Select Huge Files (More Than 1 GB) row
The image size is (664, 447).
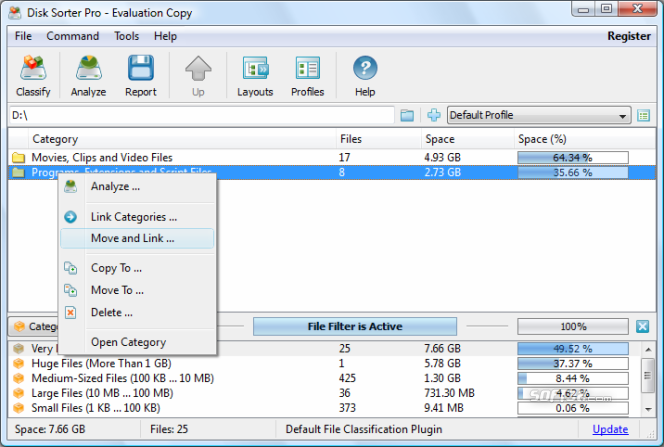(x=324, y=363)
